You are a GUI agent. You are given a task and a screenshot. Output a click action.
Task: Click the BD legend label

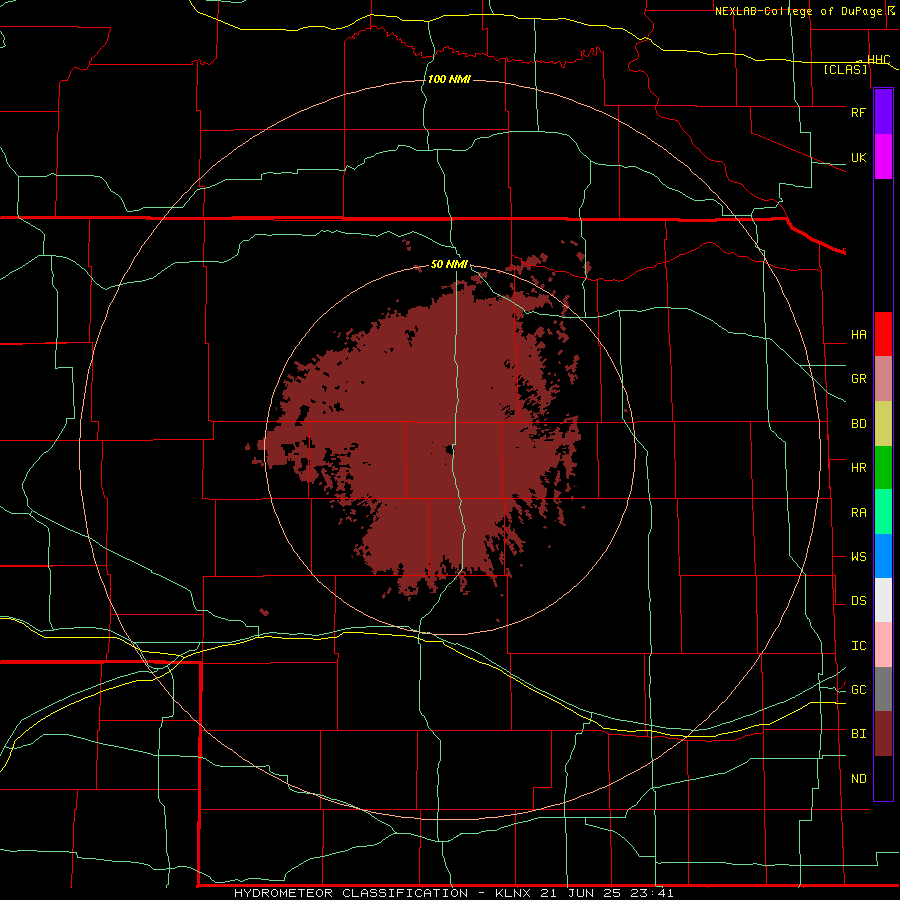click(x=858, y=424)
